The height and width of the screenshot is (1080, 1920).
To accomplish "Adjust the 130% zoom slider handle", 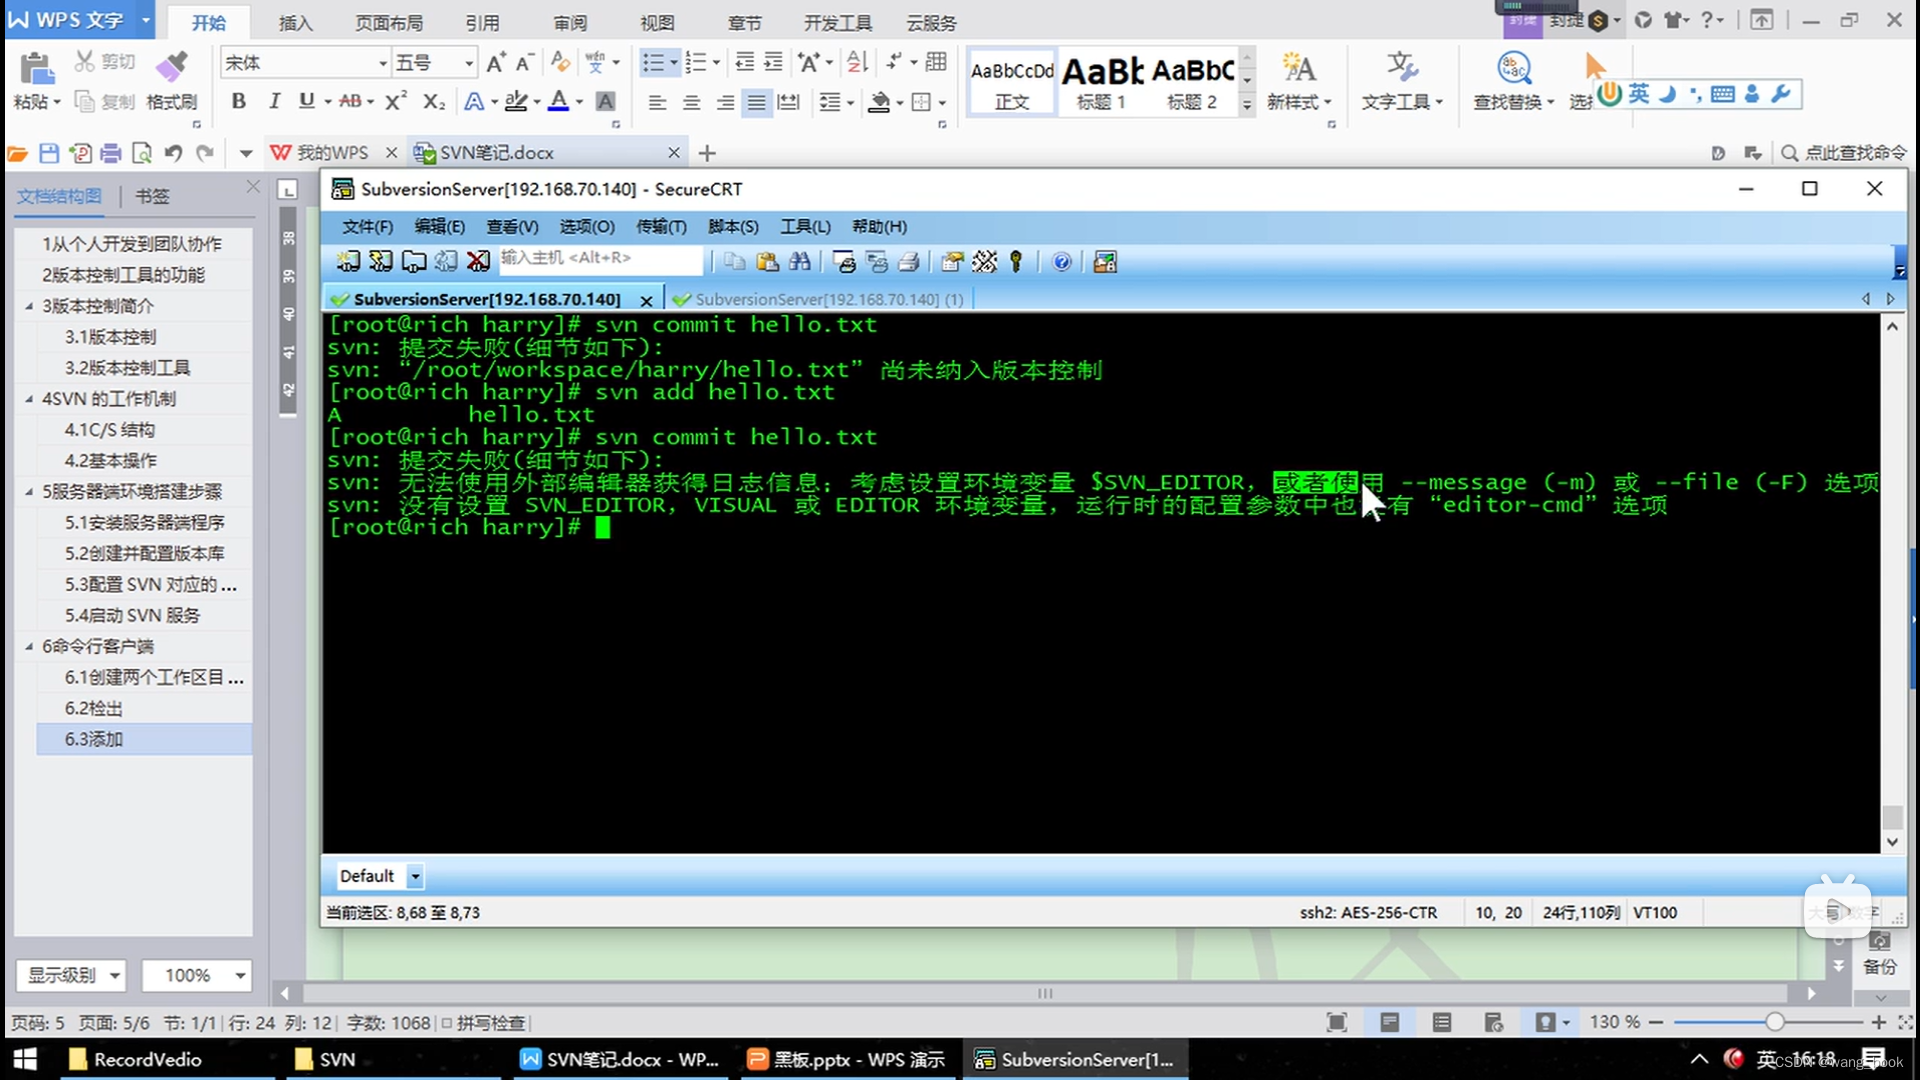I will point(1774,1022).
